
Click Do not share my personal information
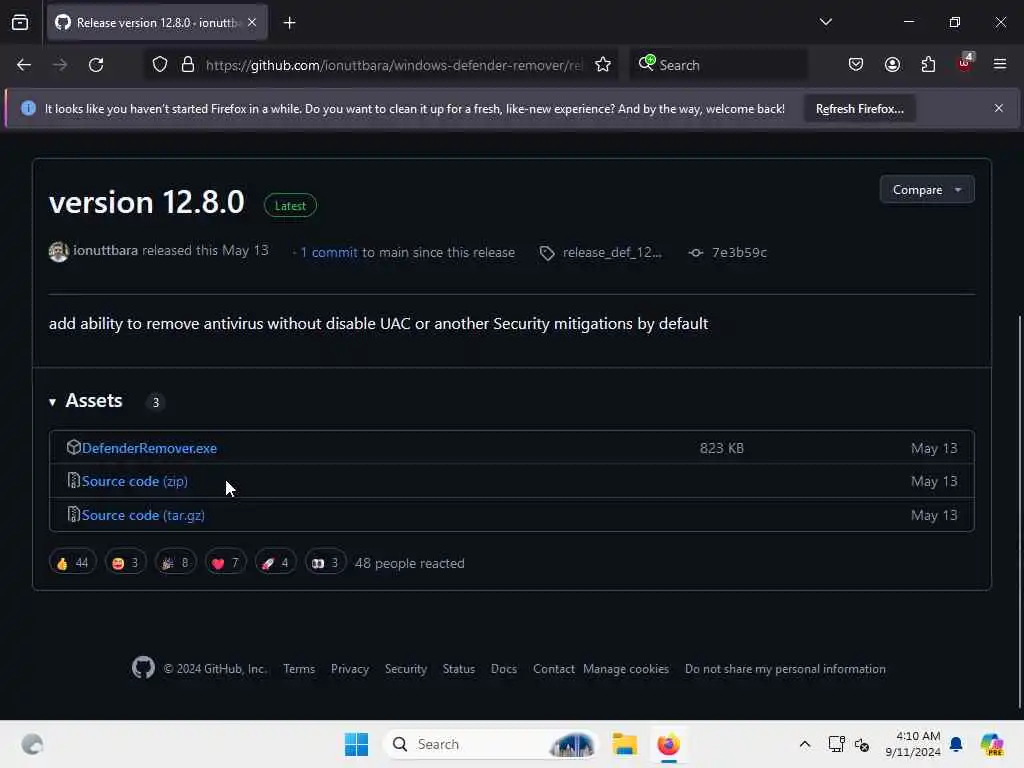(785, 669)
